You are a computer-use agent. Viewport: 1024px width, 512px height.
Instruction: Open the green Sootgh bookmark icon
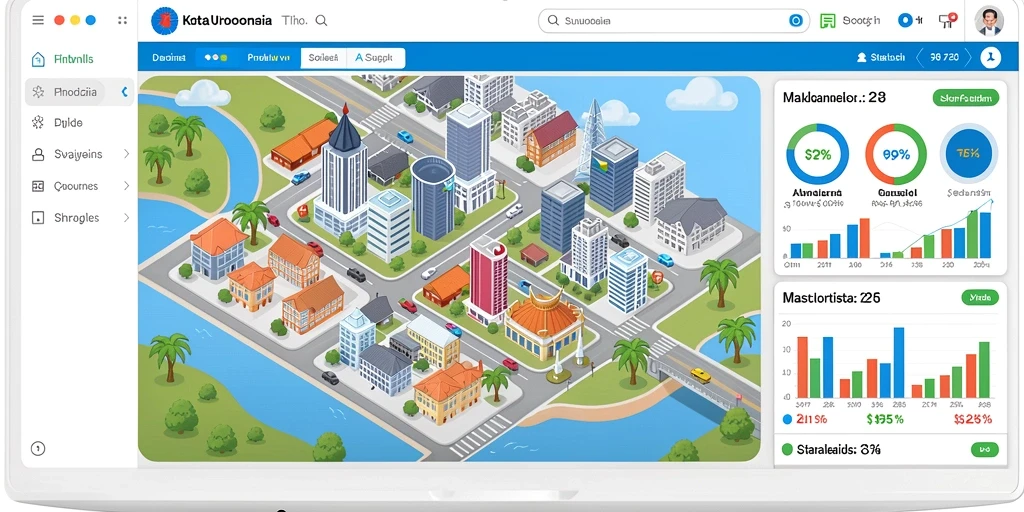pos(827,21)
